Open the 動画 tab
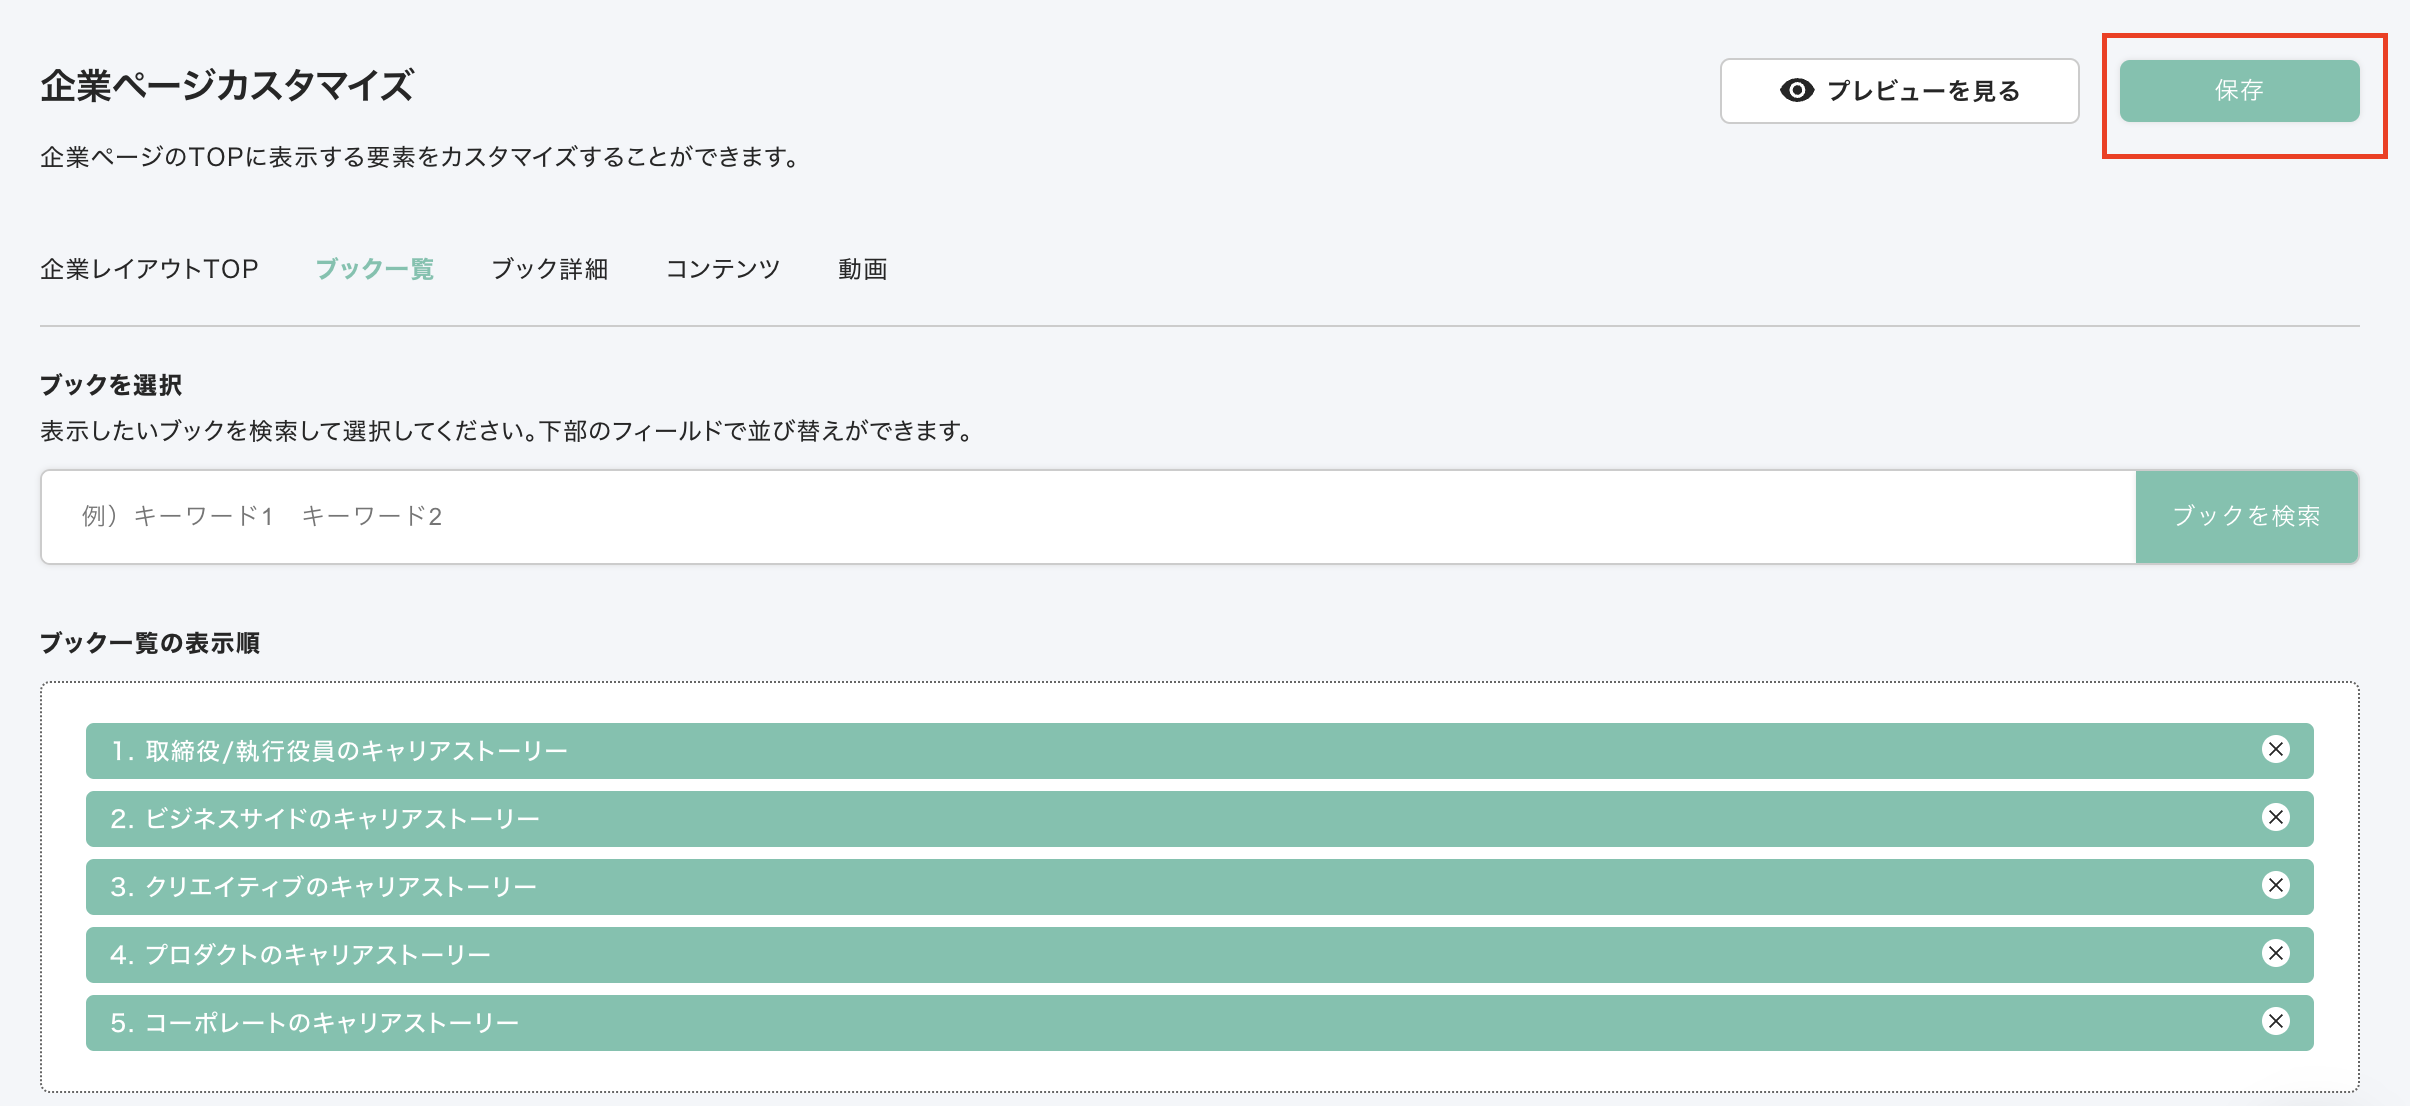Screen dimensions: 2410x1106 coord(862,269)
